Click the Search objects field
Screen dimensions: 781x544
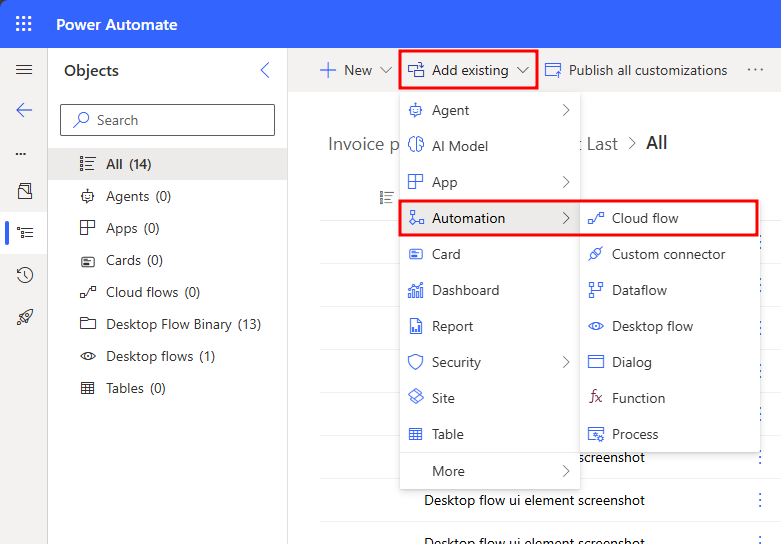pyautogui.click(x=167, y=120)
